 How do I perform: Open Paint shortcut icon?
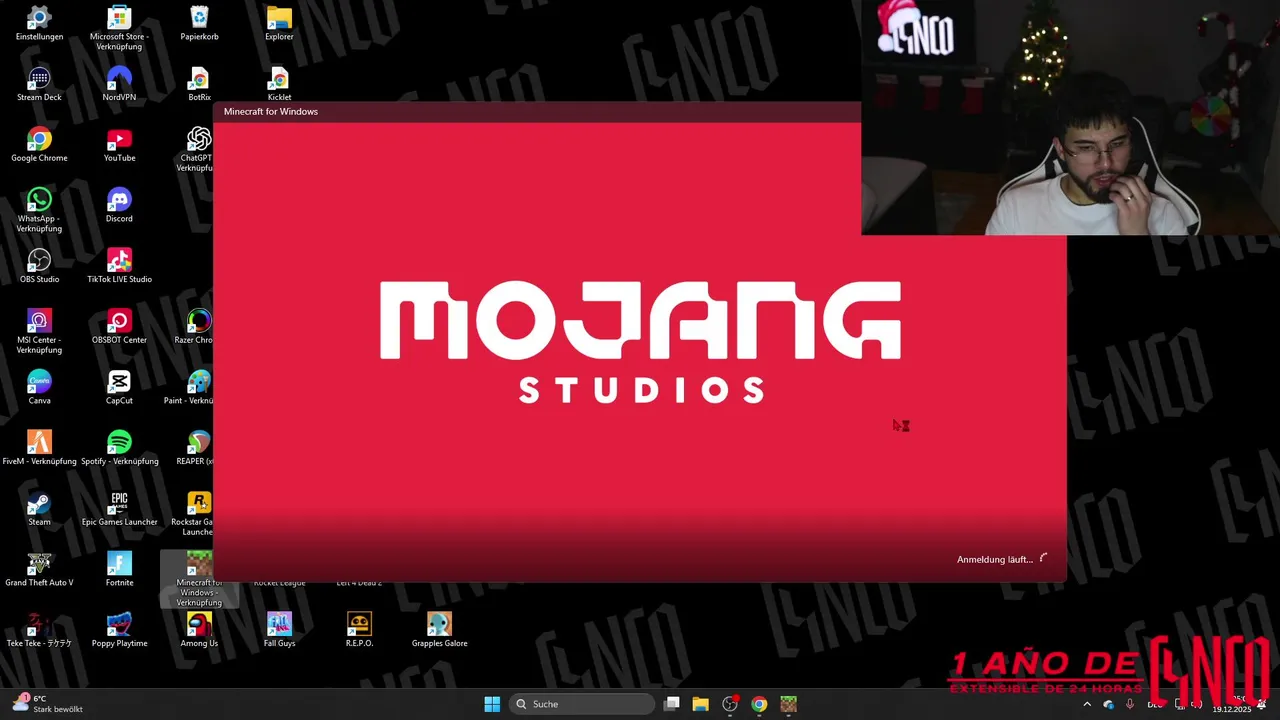[x=190, y=388]
